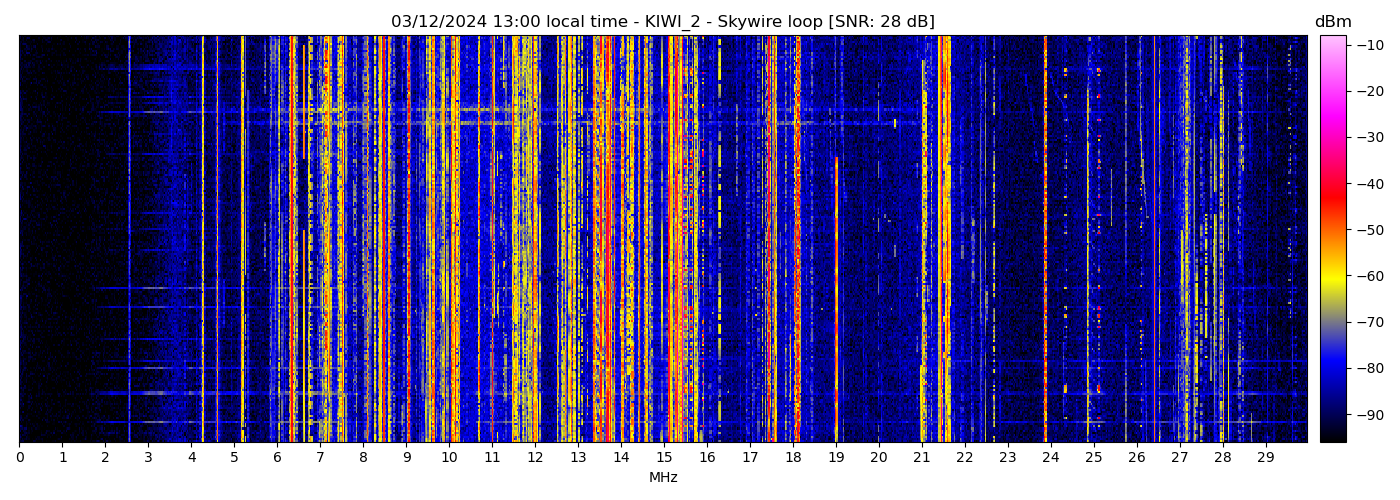The height and width of the screenshot is (500, 1400).
Task: Click the −40 colorbar tick label
Action: [1369, 184]
